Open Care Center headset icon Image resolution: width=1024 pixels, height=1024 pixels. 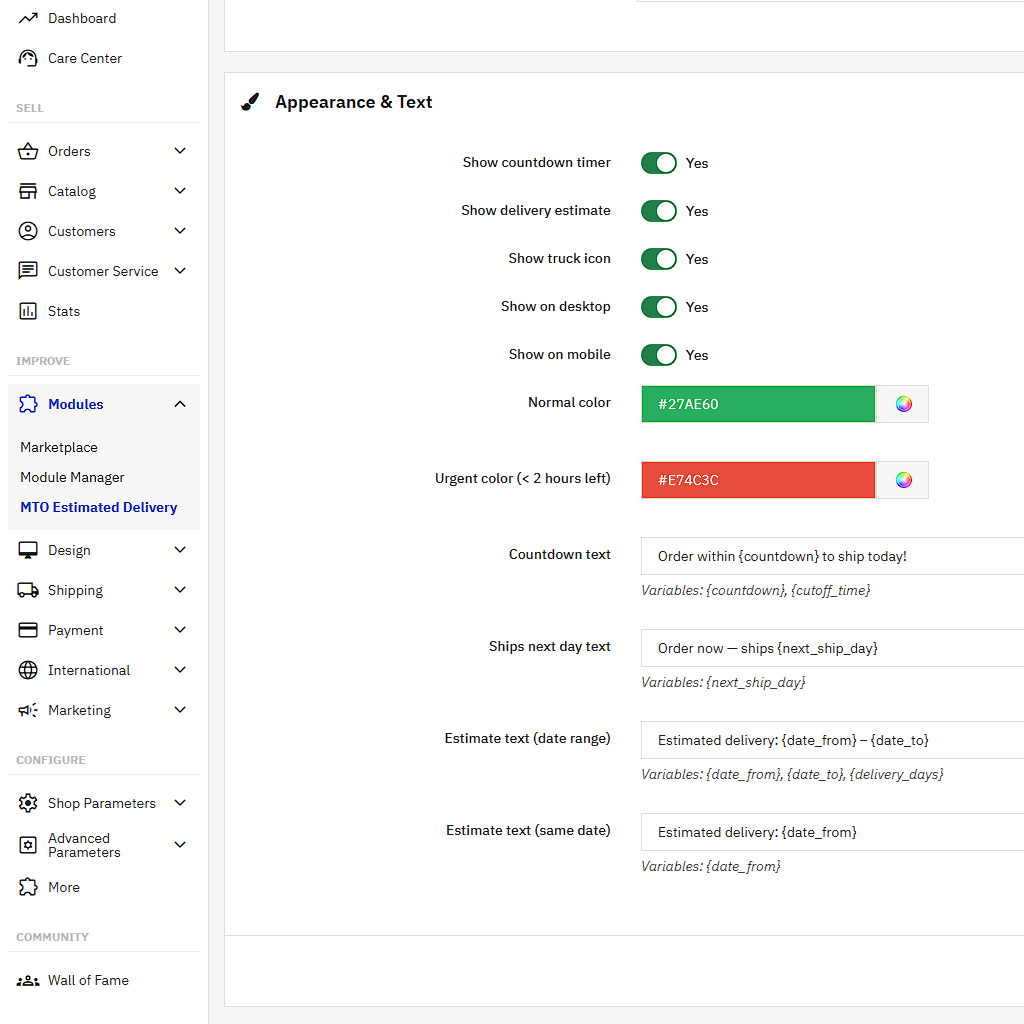coord(28,58)
